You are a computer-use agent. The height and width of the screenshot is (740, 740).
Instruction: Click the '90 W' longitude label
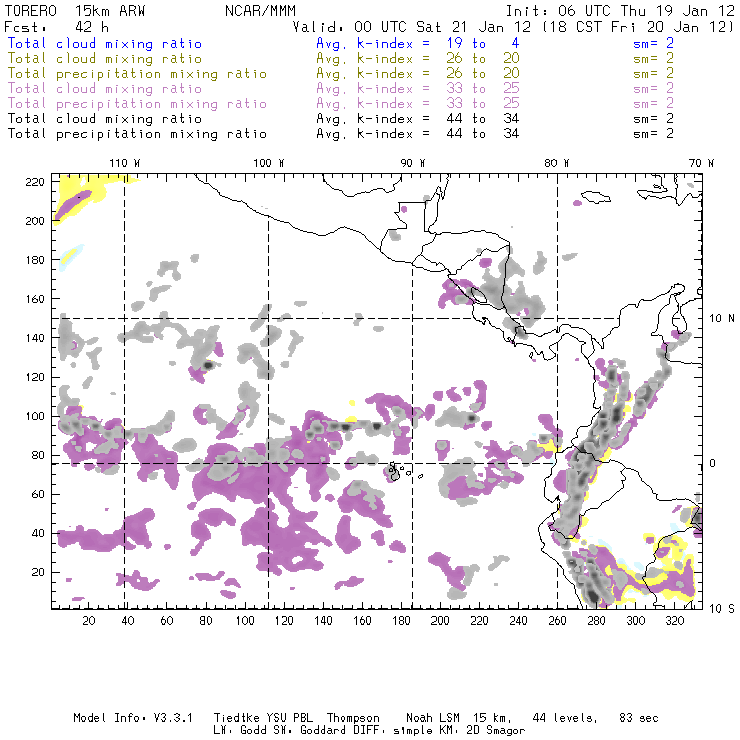[413, 163]
